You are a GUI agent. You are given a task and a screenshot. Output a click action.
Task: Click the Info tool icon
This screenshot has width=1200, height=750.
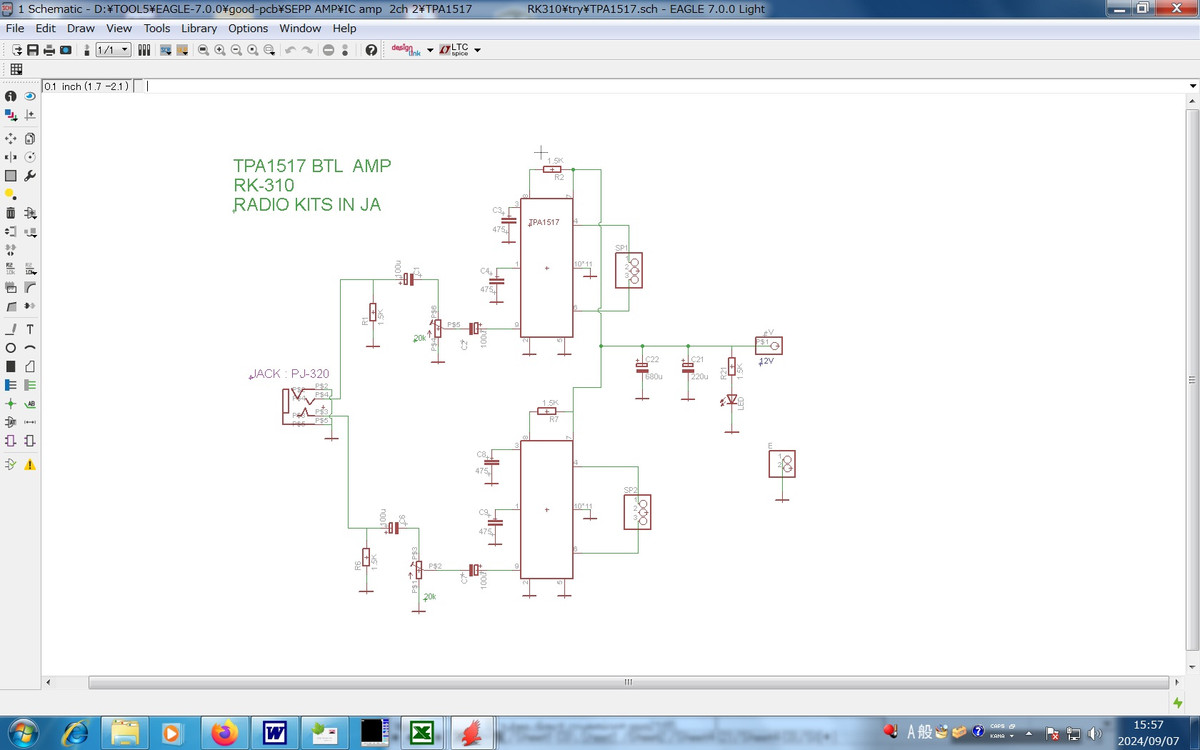coord(10,96)
